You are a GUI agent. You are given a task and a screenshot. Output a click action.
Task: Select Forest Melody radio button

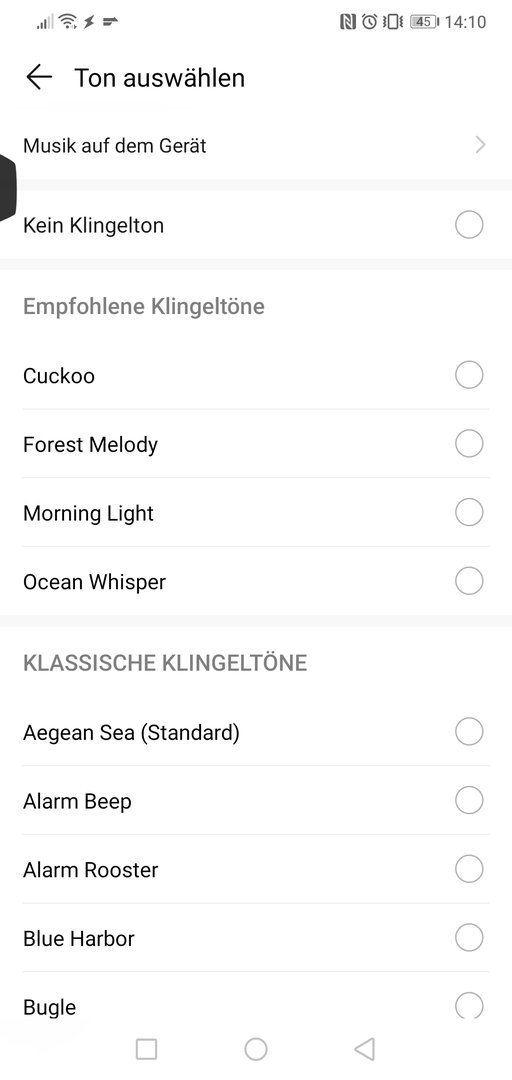pyautogui.click(x=469, y=444)
